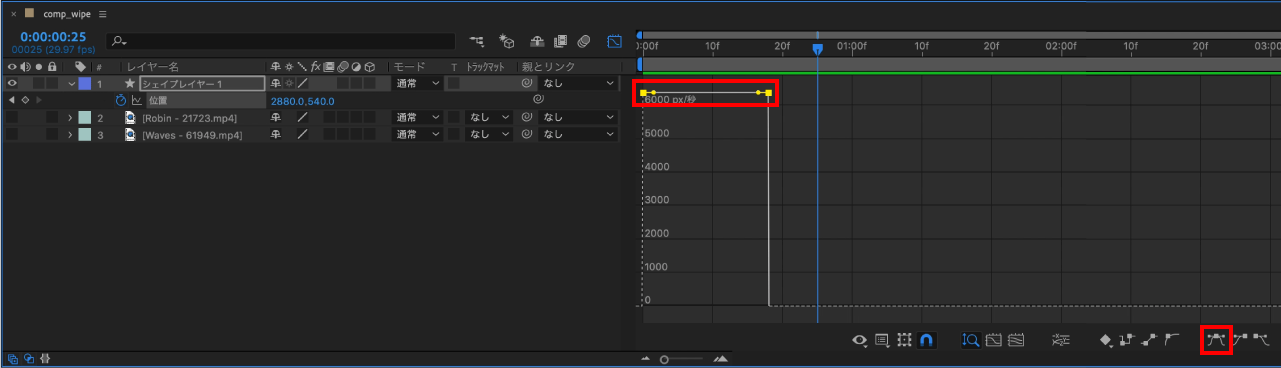Open blend mode dropdown for Waves layer
Viewport: 1281px width, 368px height.
point(417,134)
